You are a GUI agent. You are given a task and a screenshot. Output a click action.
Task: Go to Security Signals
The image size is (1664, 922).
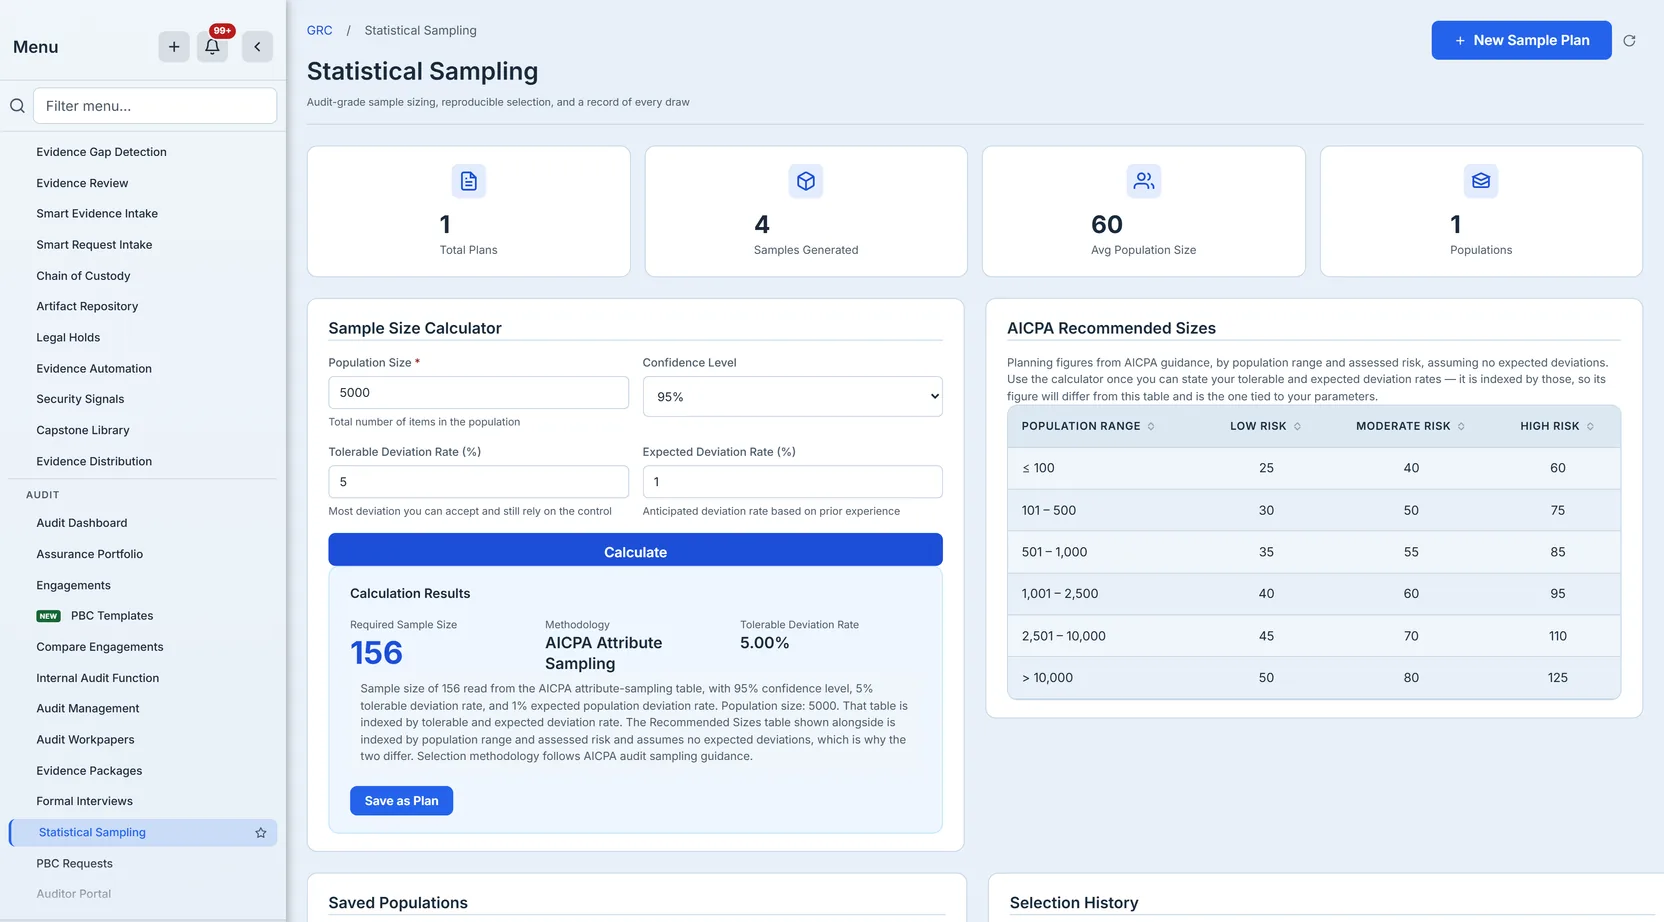pos(80,399)
